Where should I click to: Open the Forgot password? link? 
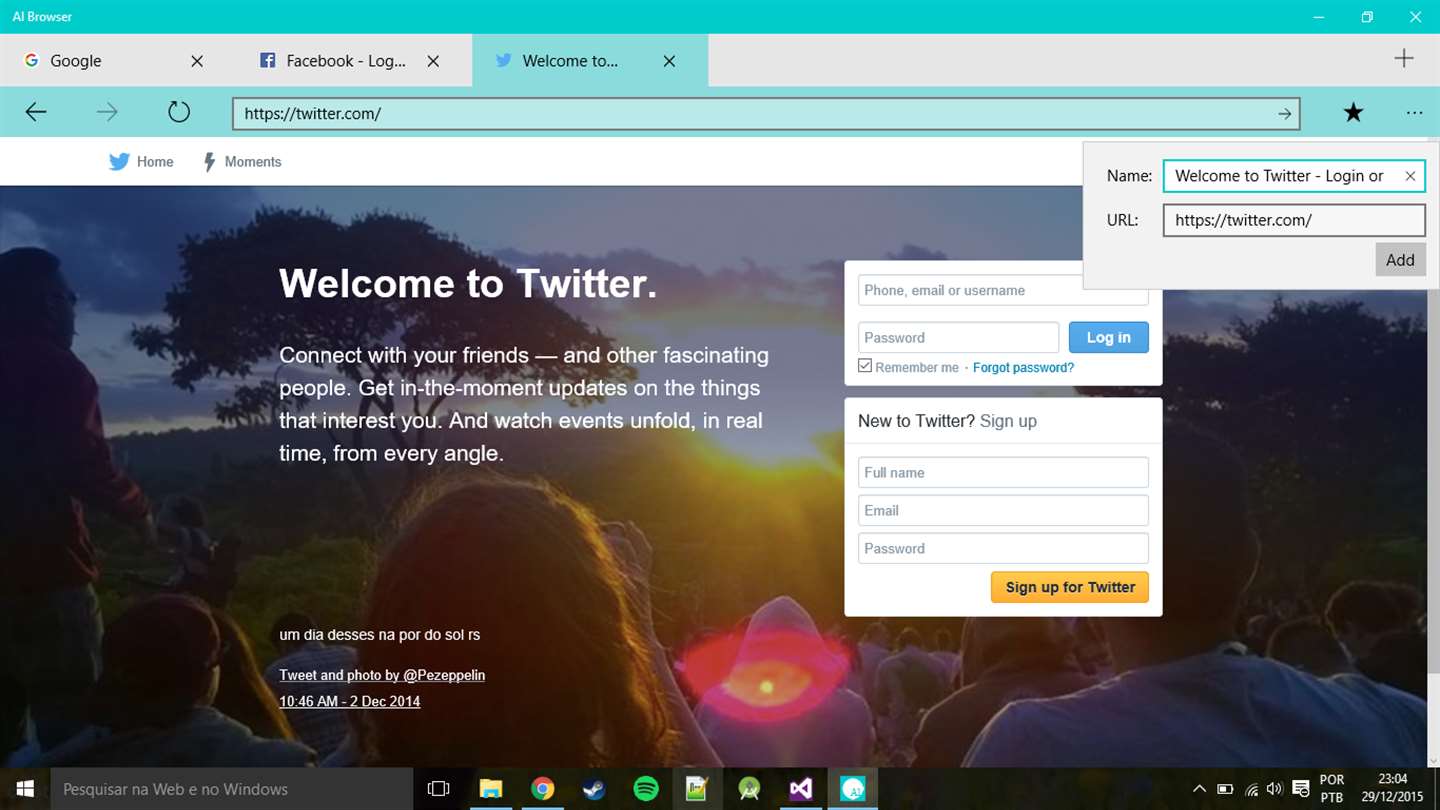point(1023,368)
